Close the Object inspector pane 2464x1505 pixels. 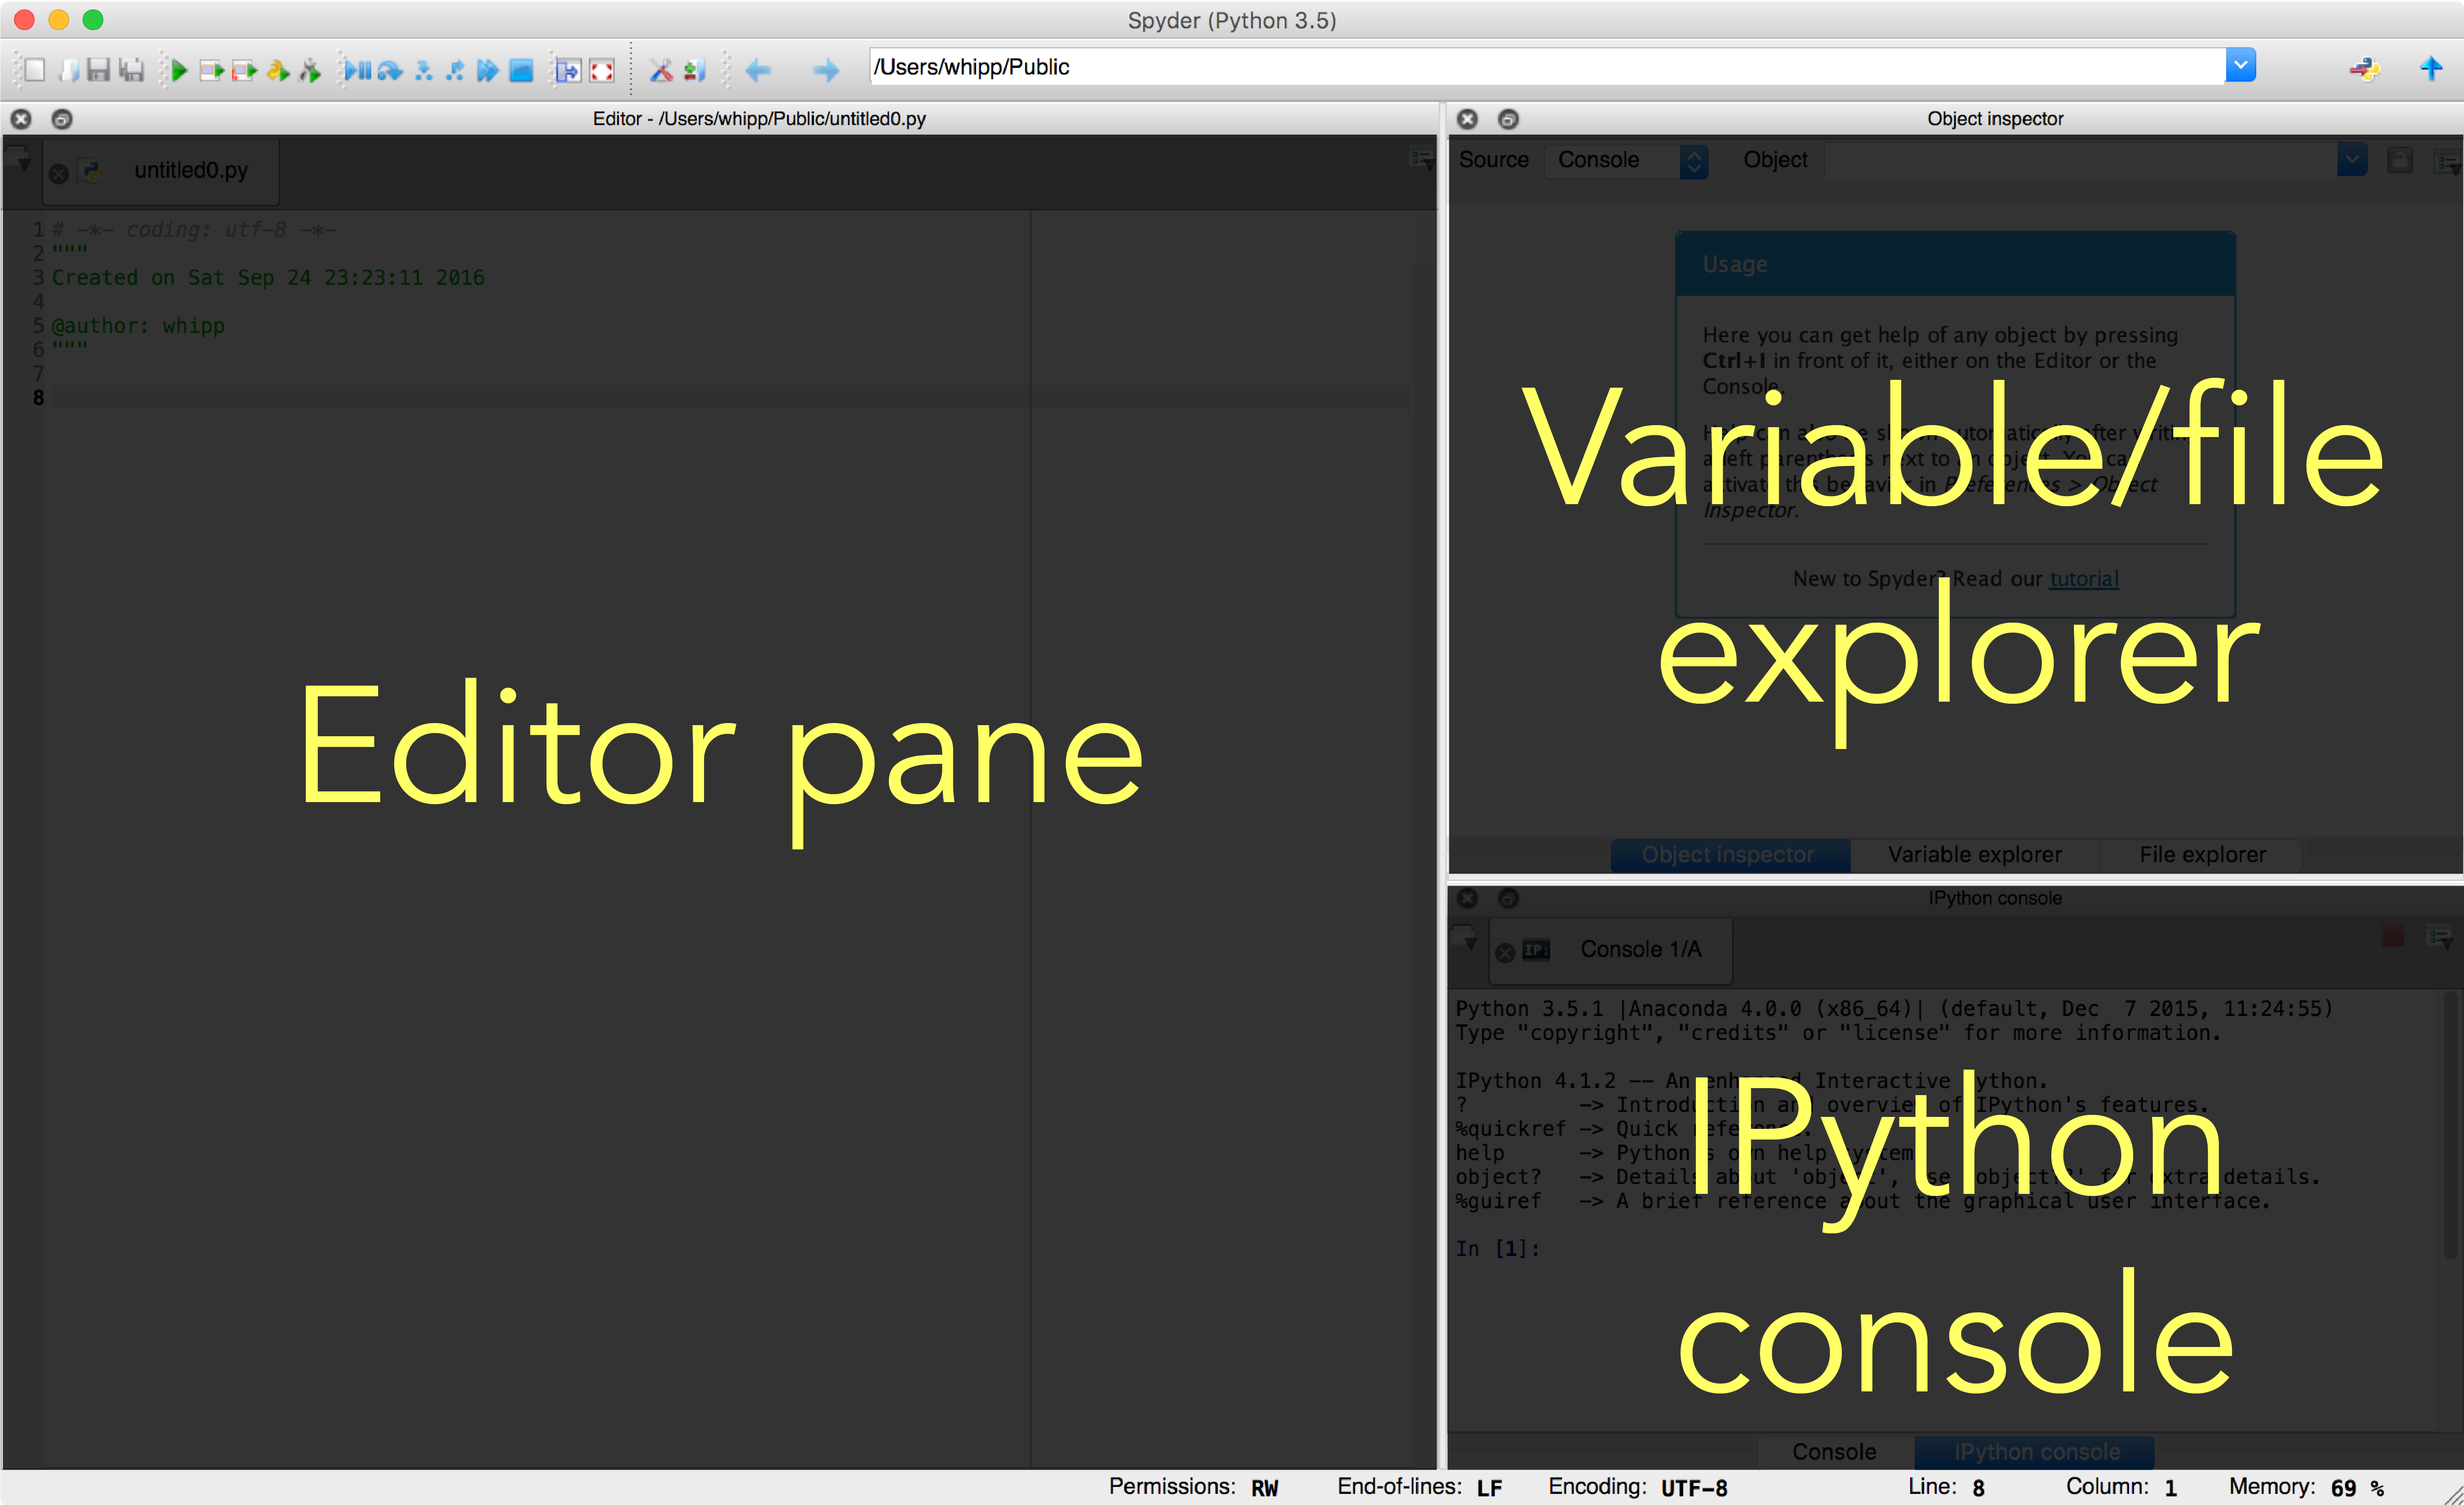point(1467,119)
